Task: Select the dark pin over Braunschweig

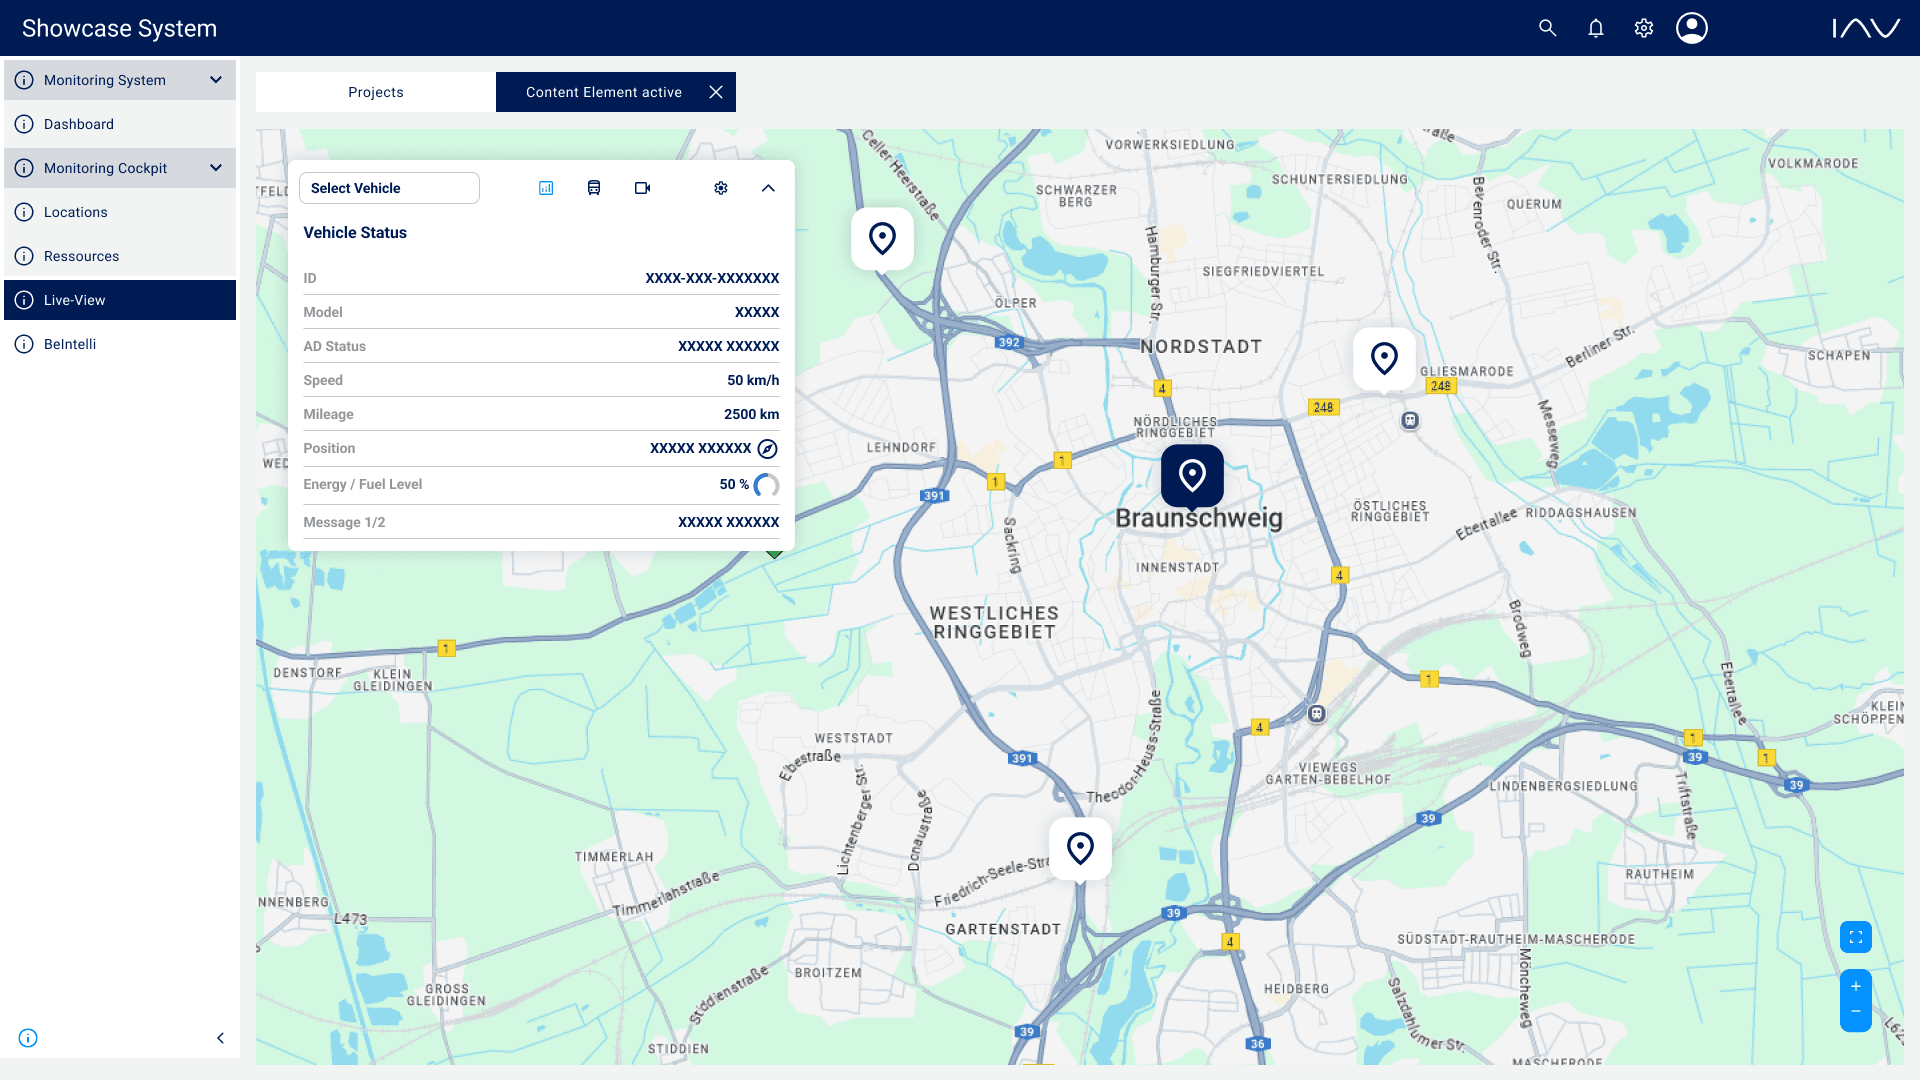Action: tap(1192, 476)
